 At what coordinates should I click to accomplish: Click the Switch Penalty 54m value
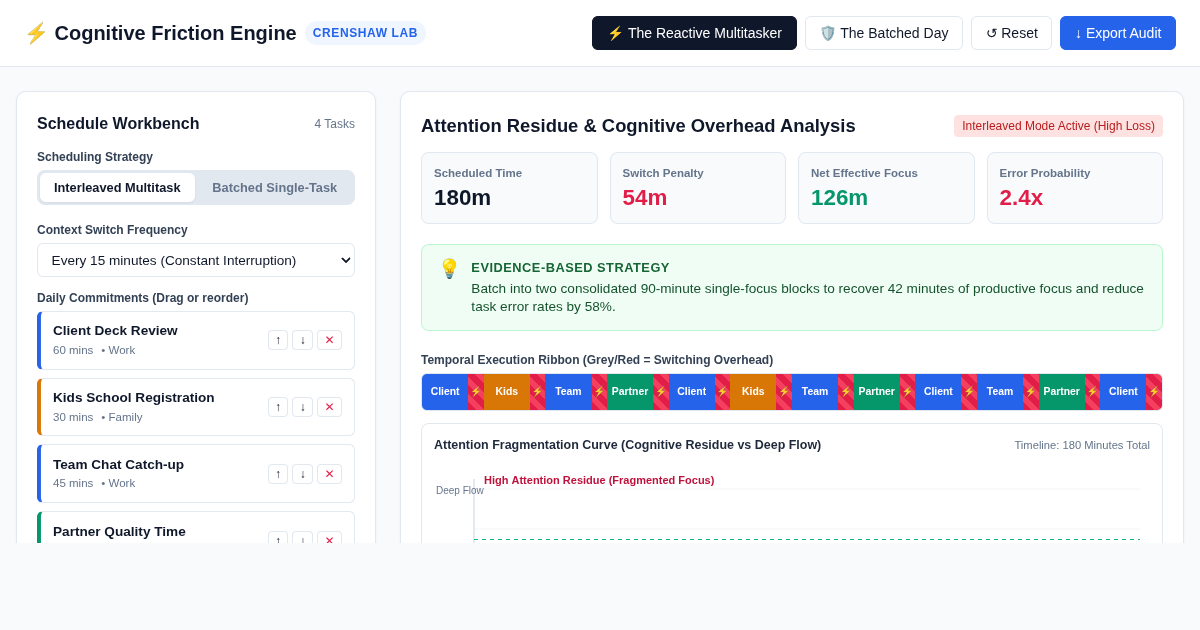(645, 198)
